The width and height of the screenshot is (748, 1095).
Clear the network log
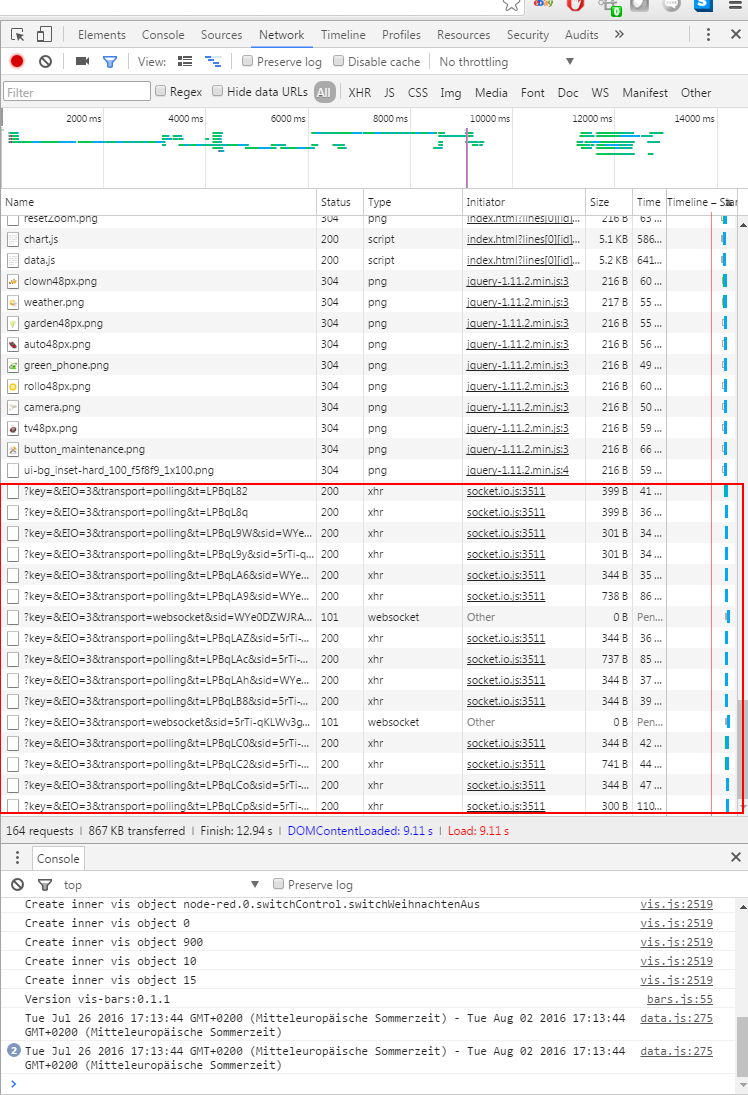pyautogui.click(x=45, y=62)
